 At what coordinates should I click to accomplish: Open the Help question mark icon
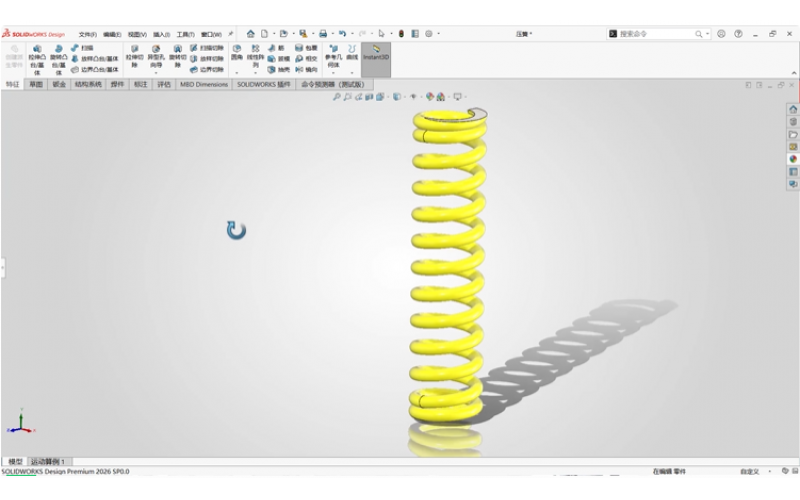click(738, 34)
